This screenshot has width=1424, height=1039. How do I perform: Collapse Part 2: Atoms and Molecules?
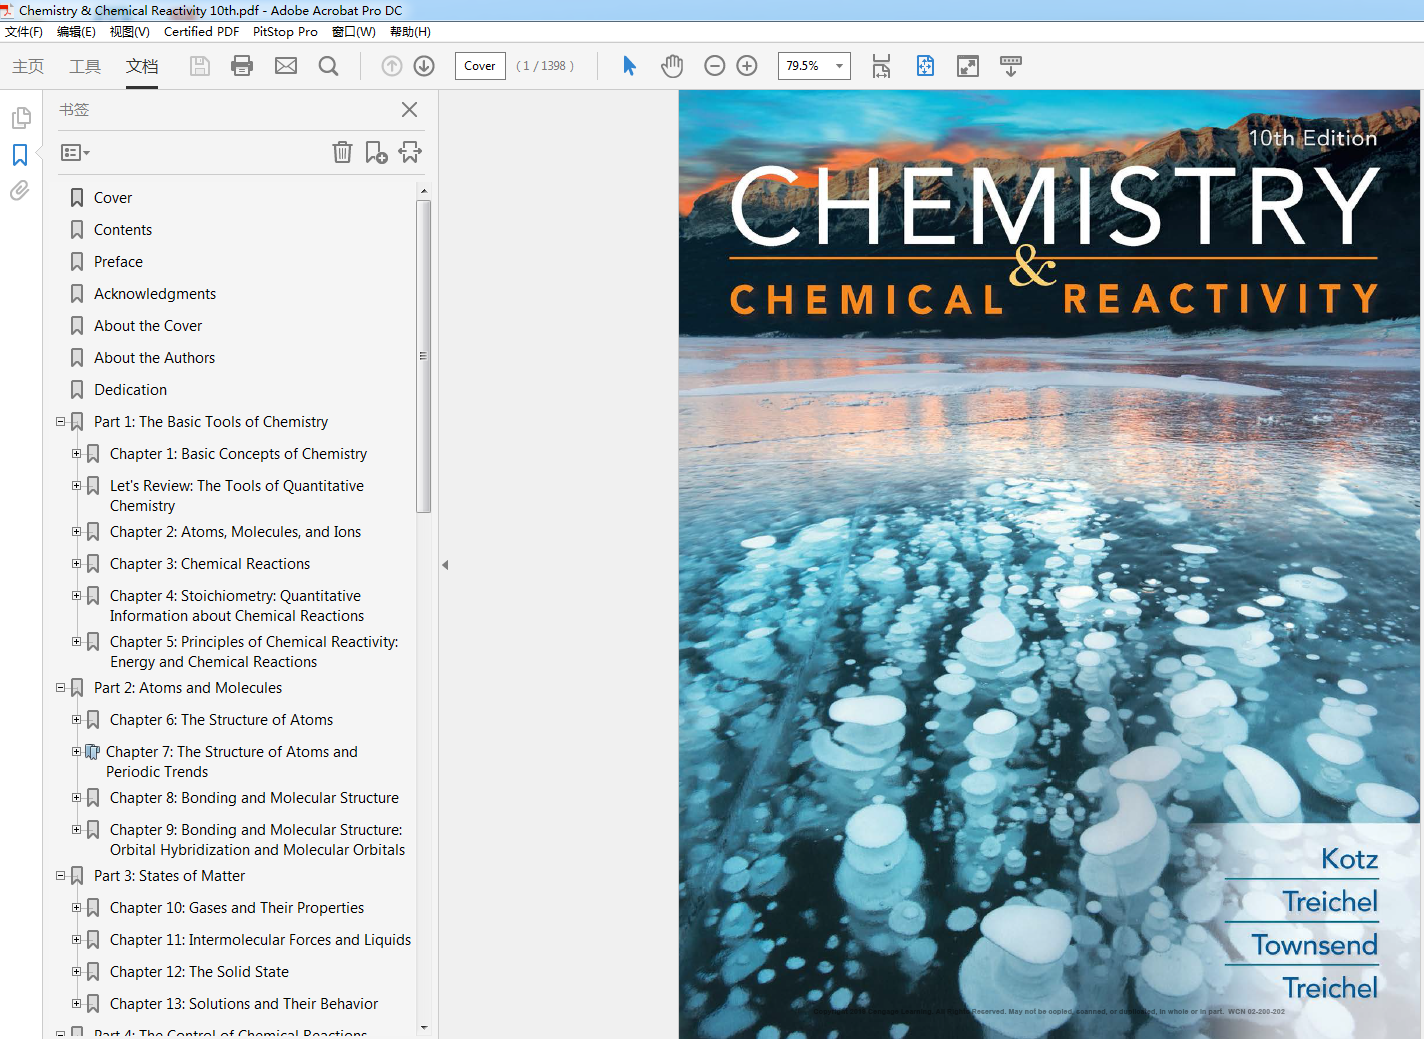(60, 688)
